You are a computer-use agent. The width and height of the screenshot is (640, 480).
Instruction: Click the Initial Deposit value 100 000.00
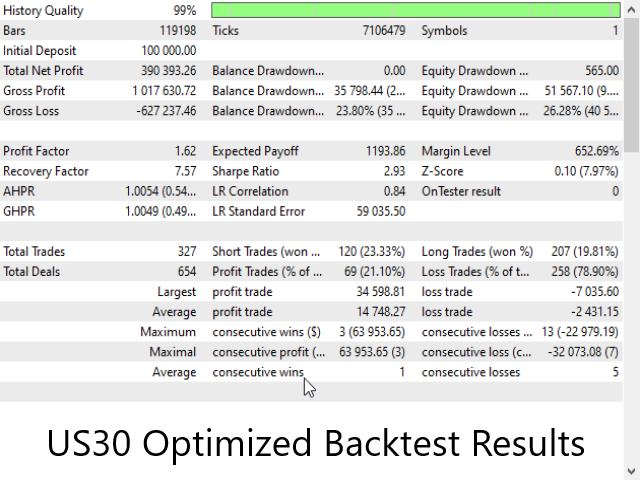169,51
